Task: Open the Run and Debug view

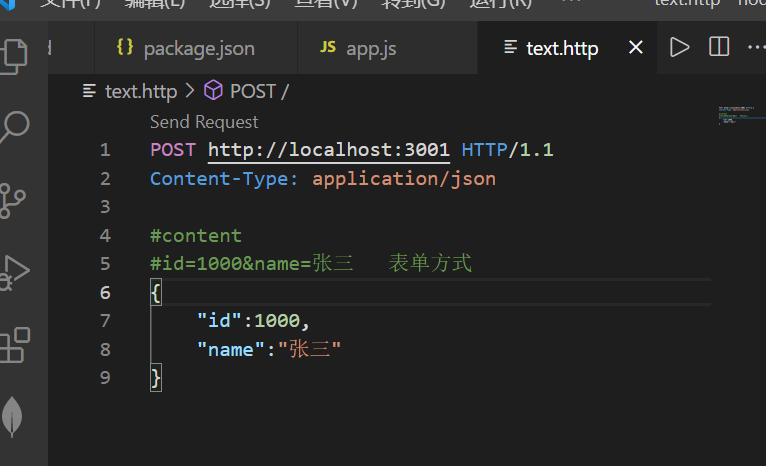Action: coord(14,271)
